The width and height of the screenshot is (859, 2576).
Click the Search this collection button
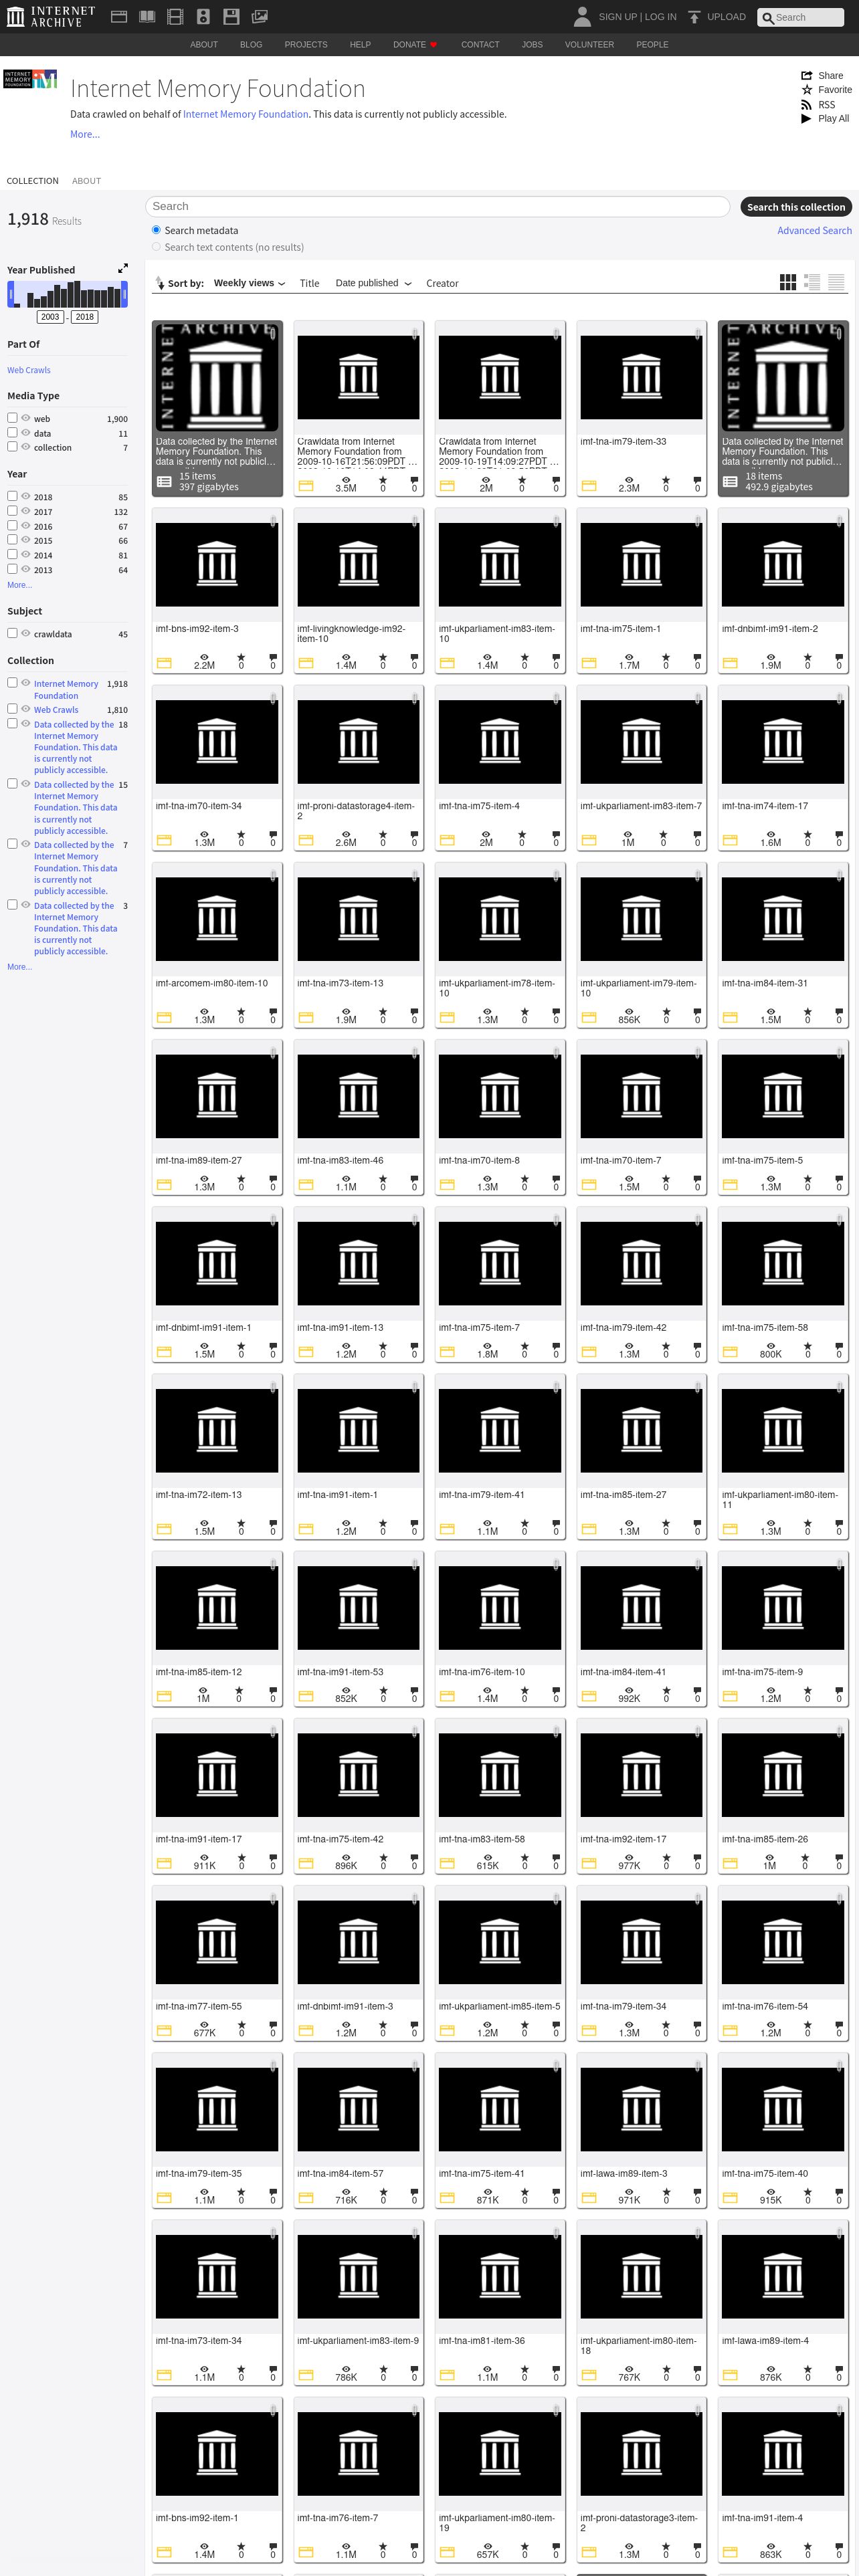796,207
